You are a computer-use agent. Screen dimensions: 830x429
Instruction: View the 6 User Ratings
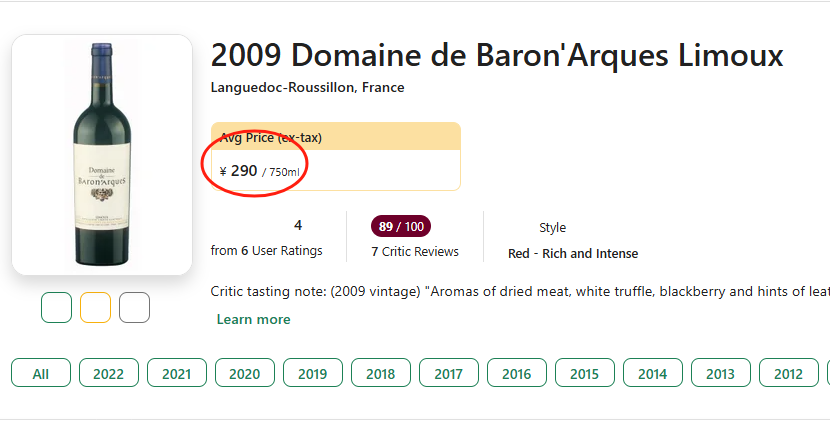click(267, 250)
